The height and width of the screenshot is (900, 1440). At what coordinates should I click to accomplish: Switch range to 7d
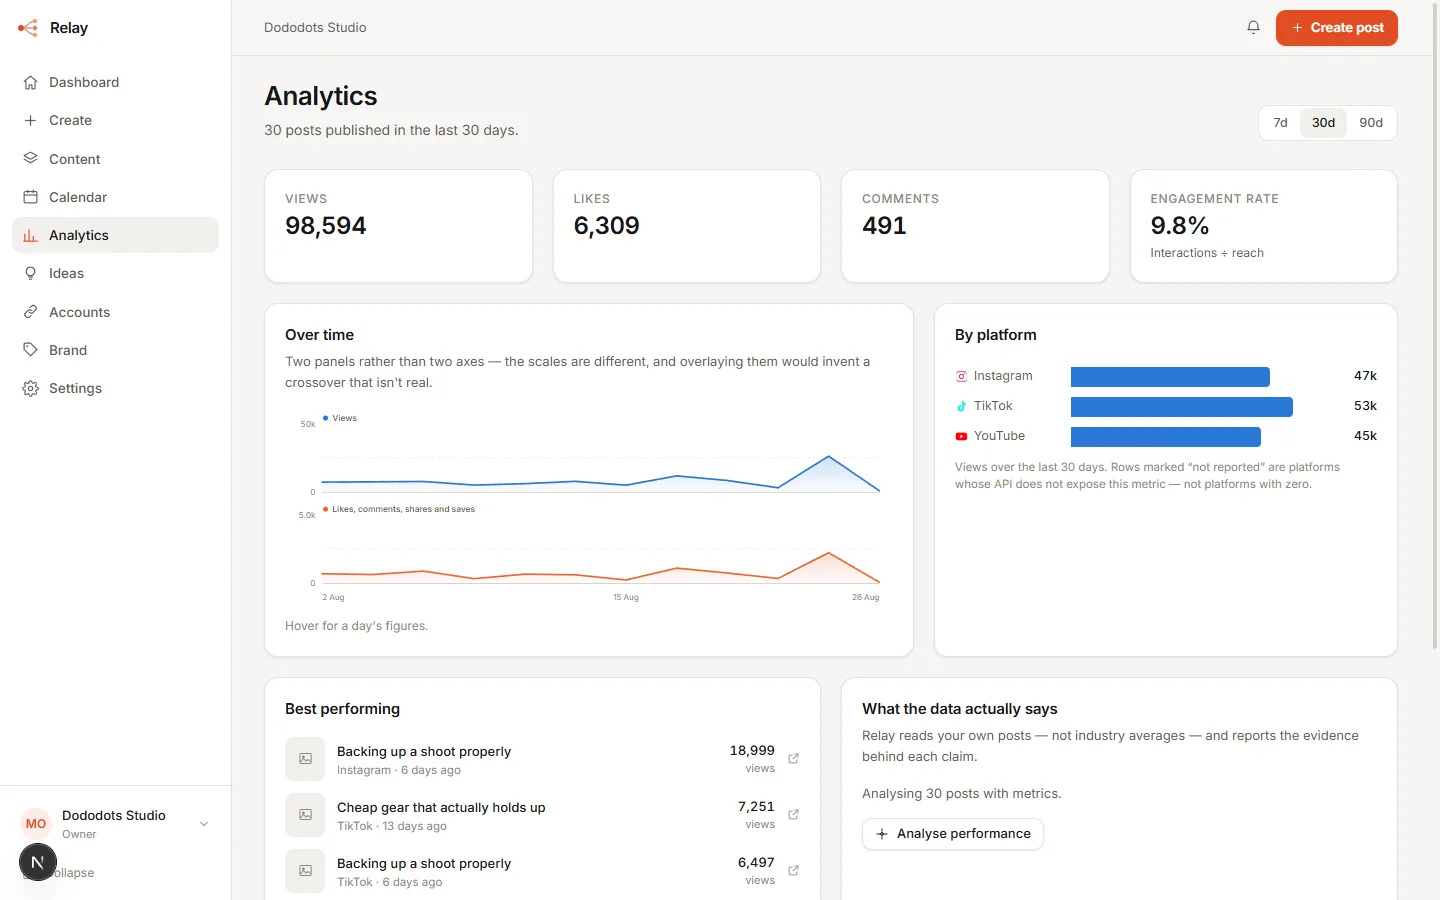pyautogui.click(x=1280, y=123)
